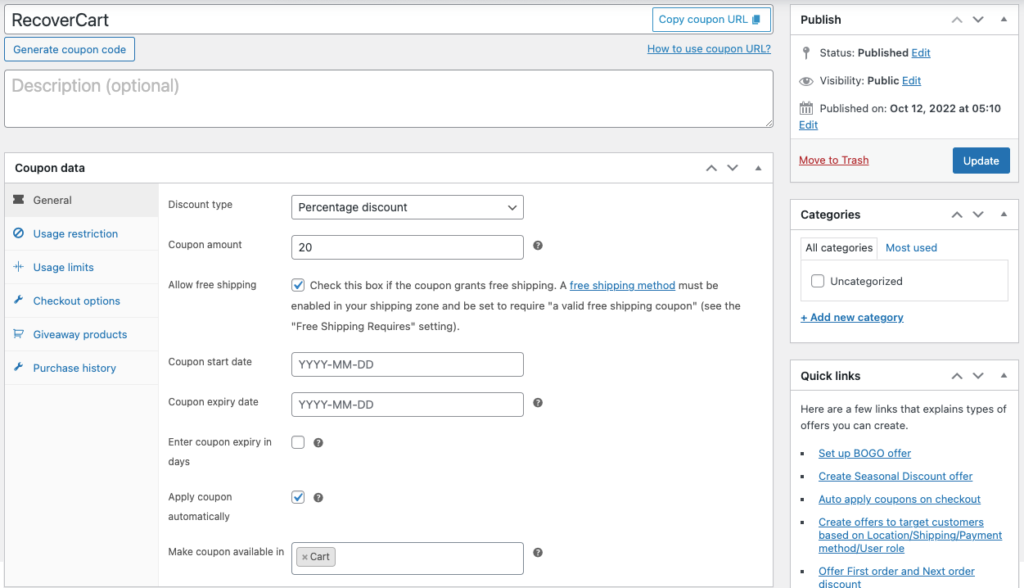The width and height of the screenshot is (1024, 588).
Task: Collapse the Coupon data panel
Action: tap(758, 168)
